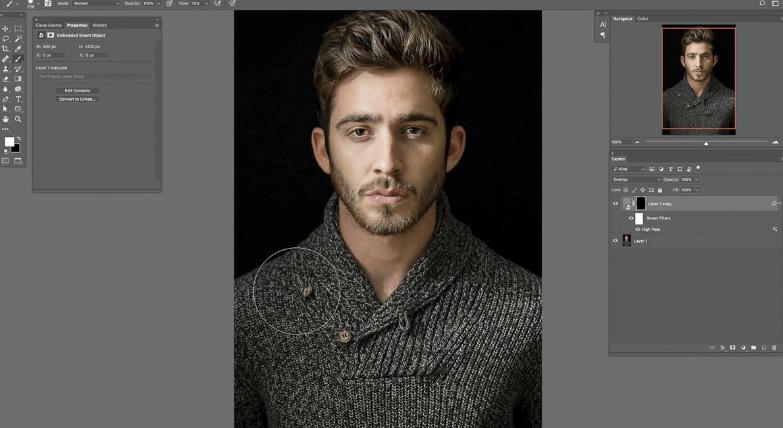Switch to the Properties tab

coord(77,25)
